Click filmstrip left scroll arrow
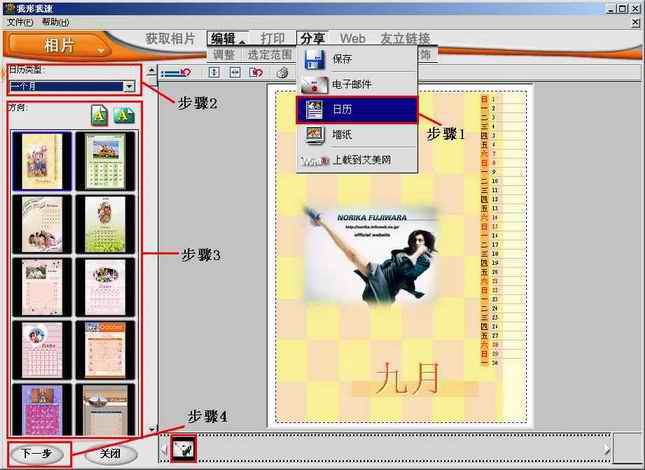This screenshot has height=470, width=645. [164, 449]
